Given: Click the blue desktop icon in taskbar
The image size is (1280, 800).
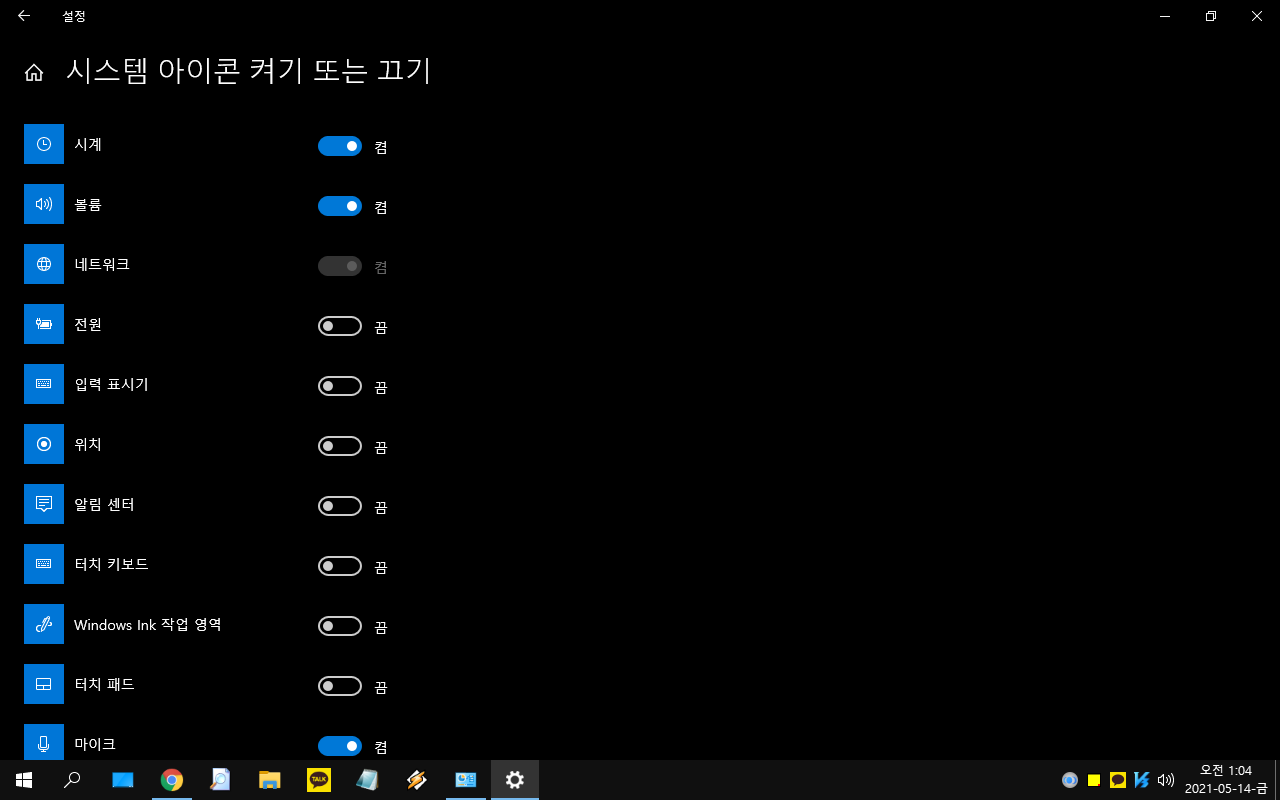Looking at the screenshot, I should coord(123,780).
